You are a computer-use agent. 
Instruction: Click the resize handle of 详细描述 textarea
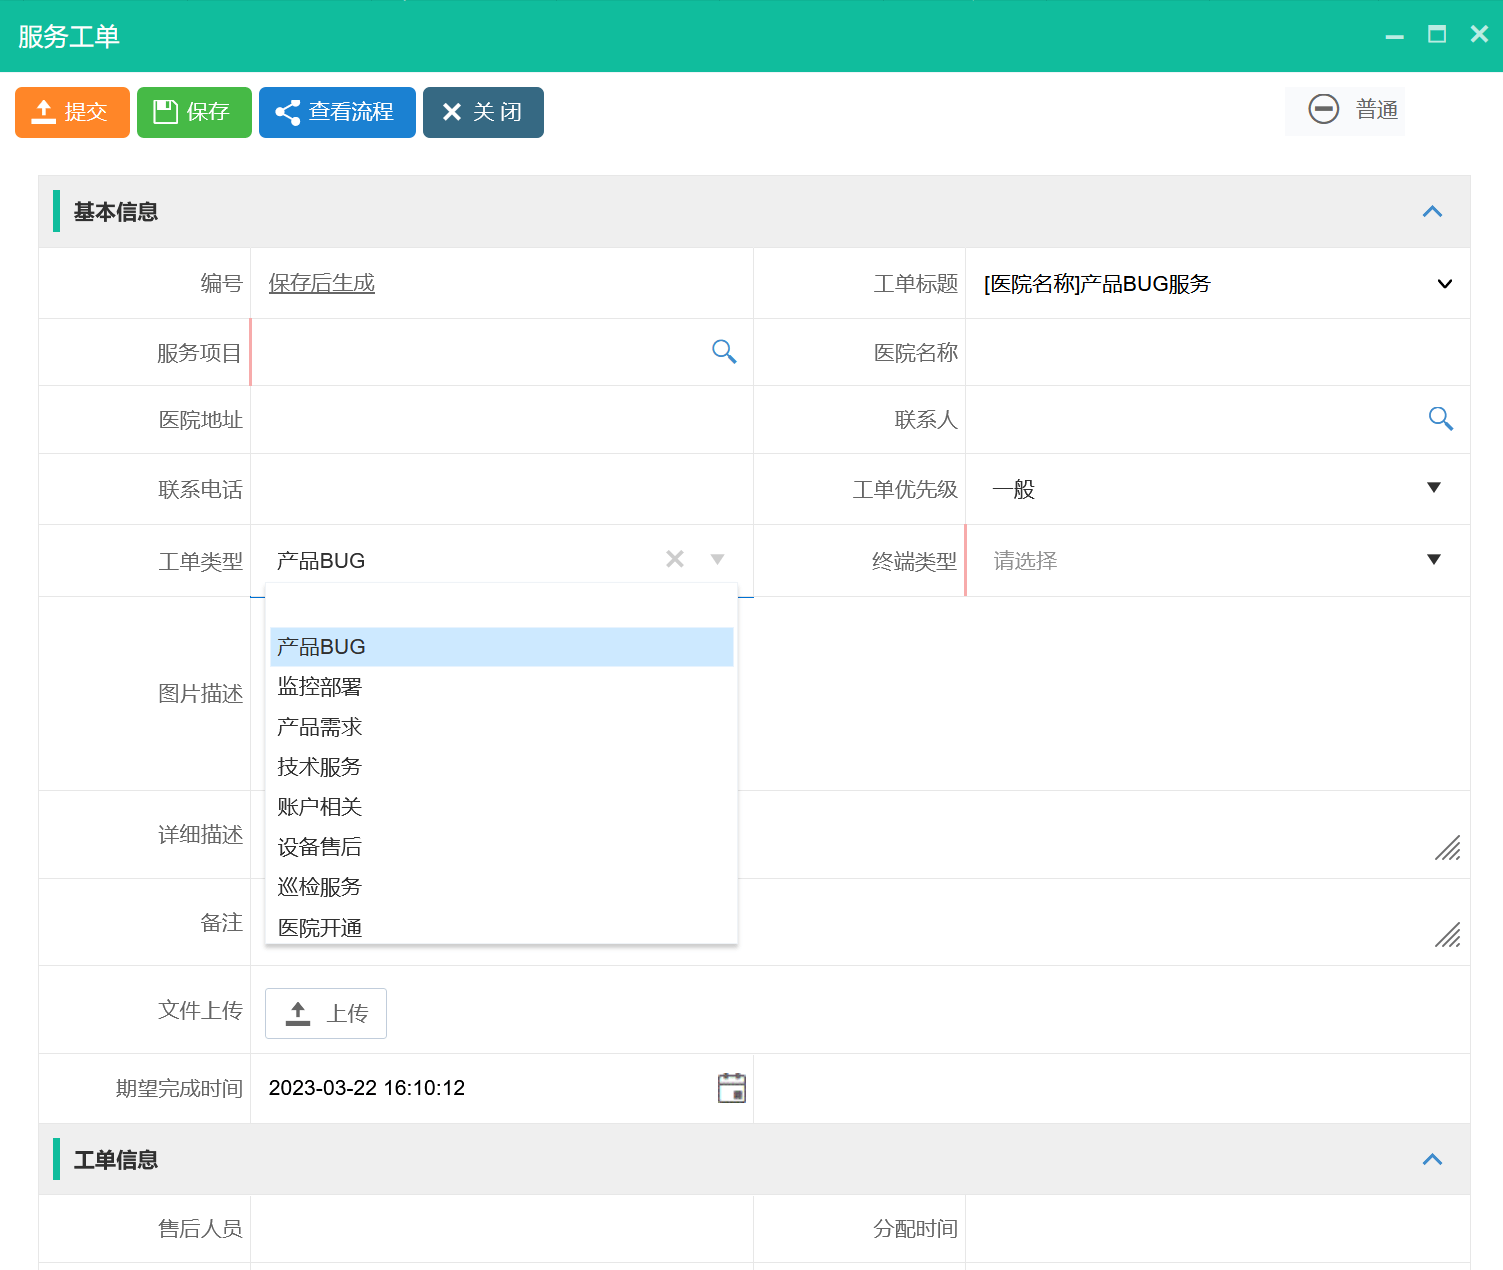(1447, 847)
